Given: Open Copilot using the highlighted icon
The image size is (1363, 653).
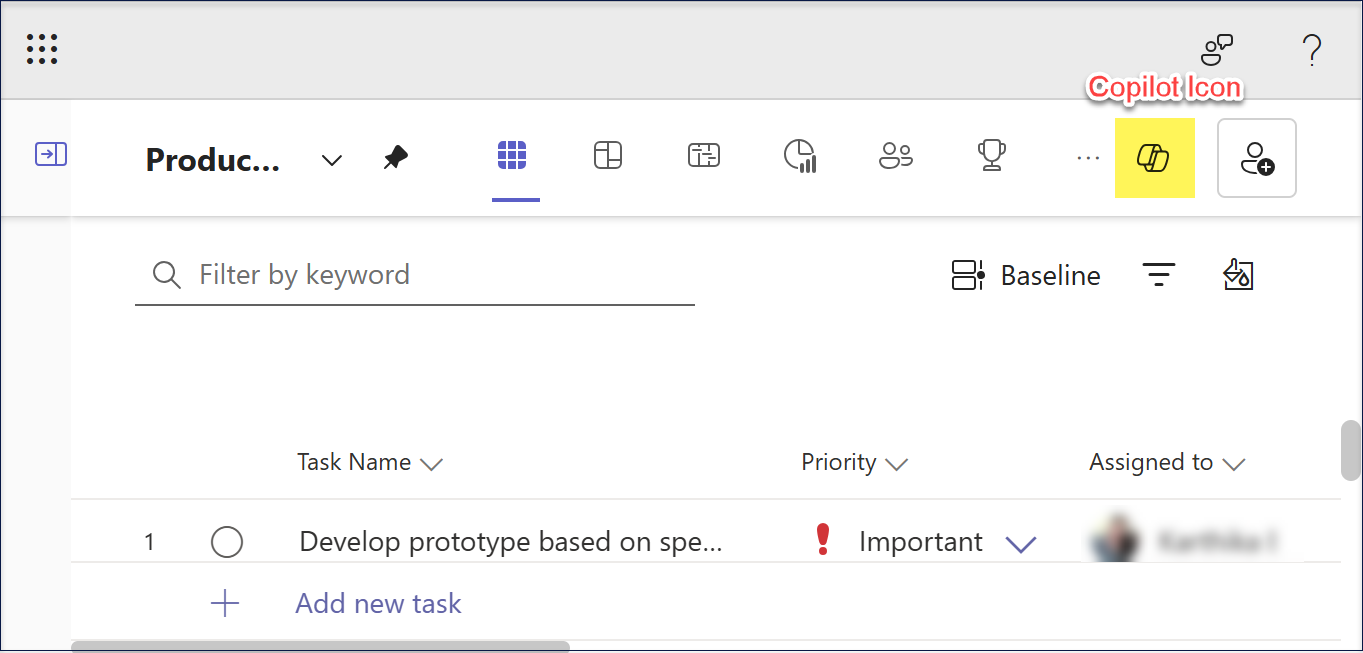Looking at the screenshot, I should point(1155,158).
